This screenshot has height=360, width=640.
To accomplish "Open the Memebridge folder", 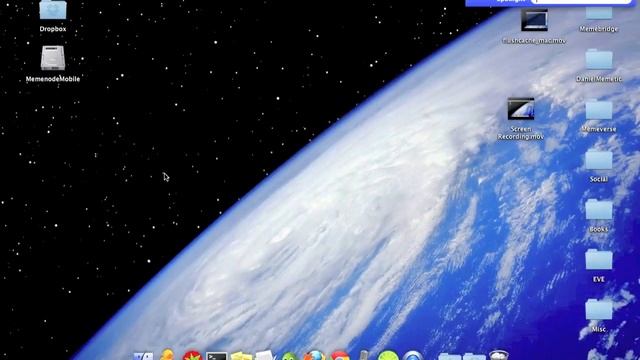I will click(x=599, y=12).
